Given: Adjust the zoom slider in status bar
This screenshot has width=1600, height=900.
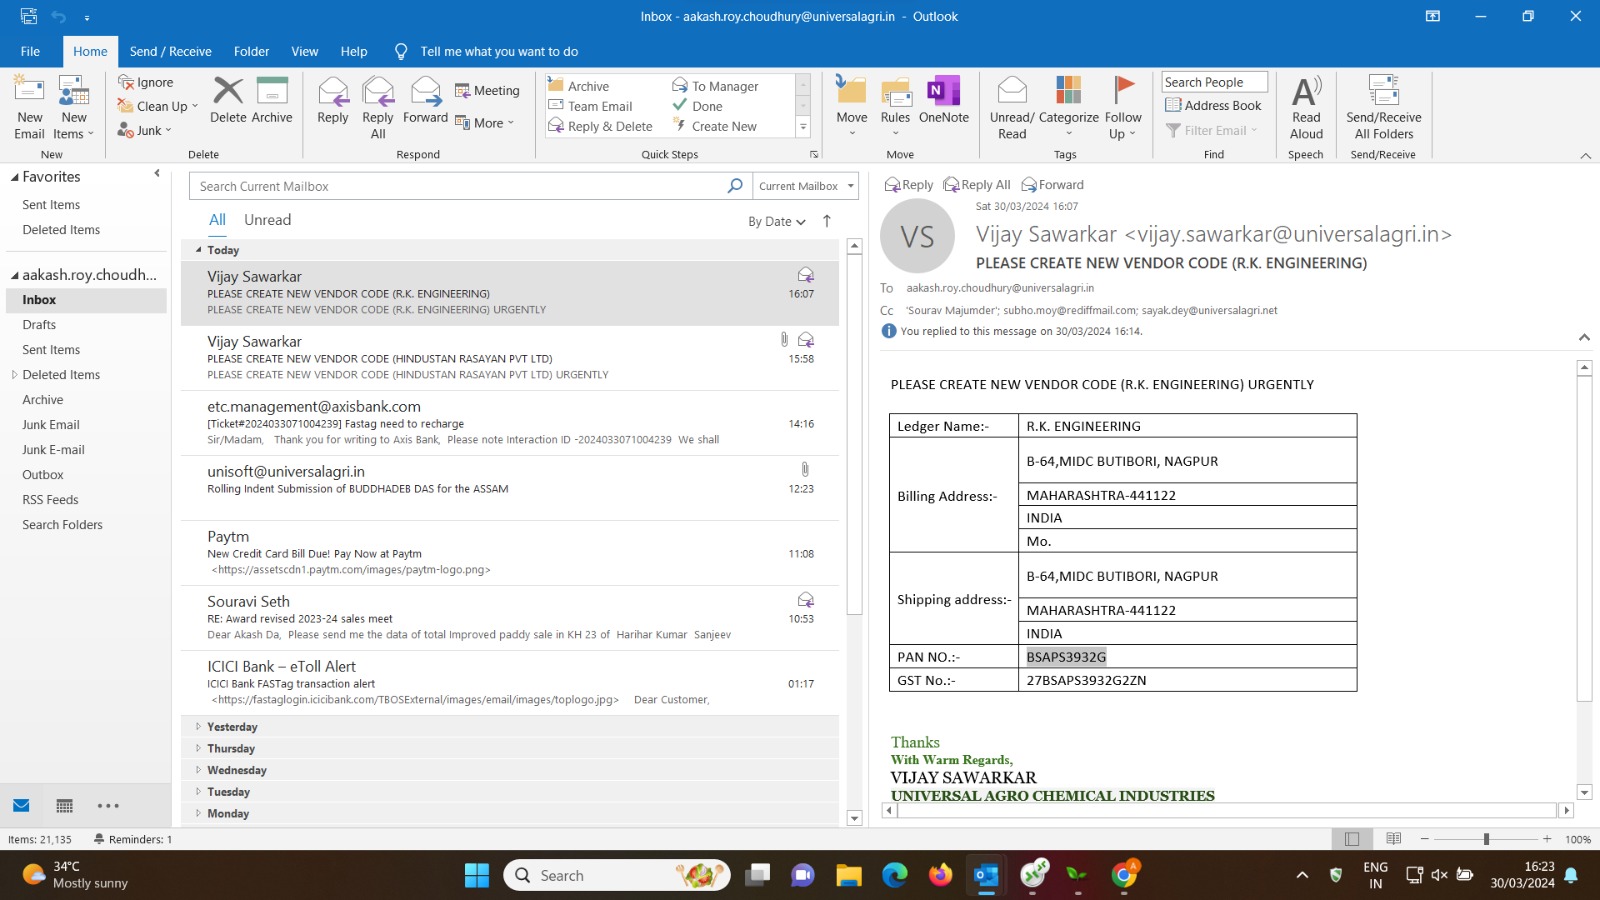Looking at the screenshot, I should pyautogui.click(x=1486, y=839).
